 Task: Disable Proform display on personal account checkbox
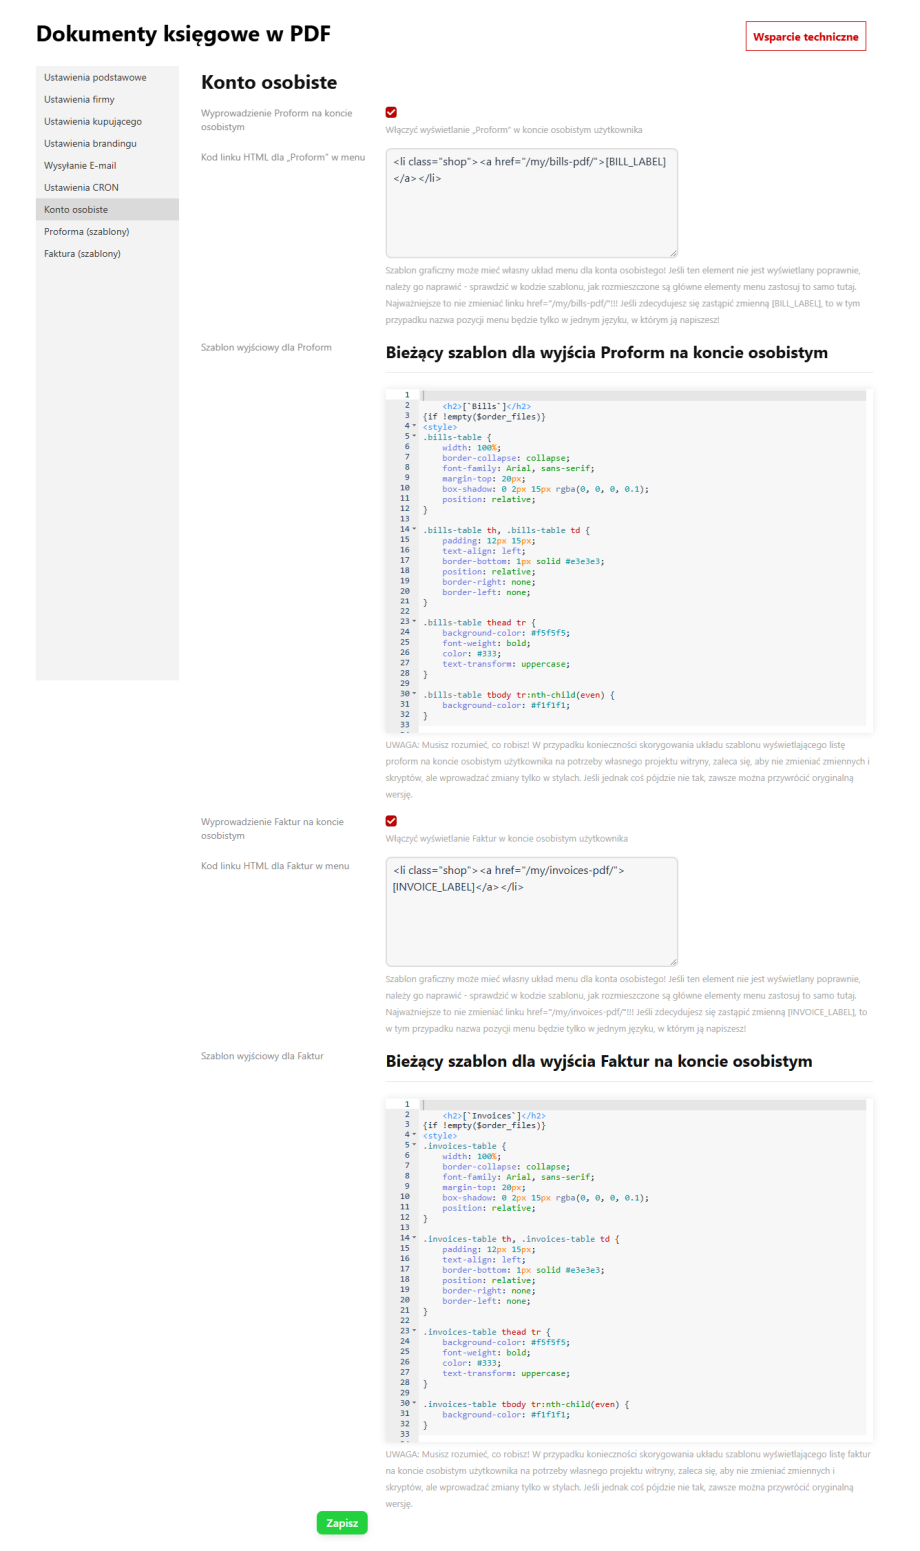click(x=391, y=113)
